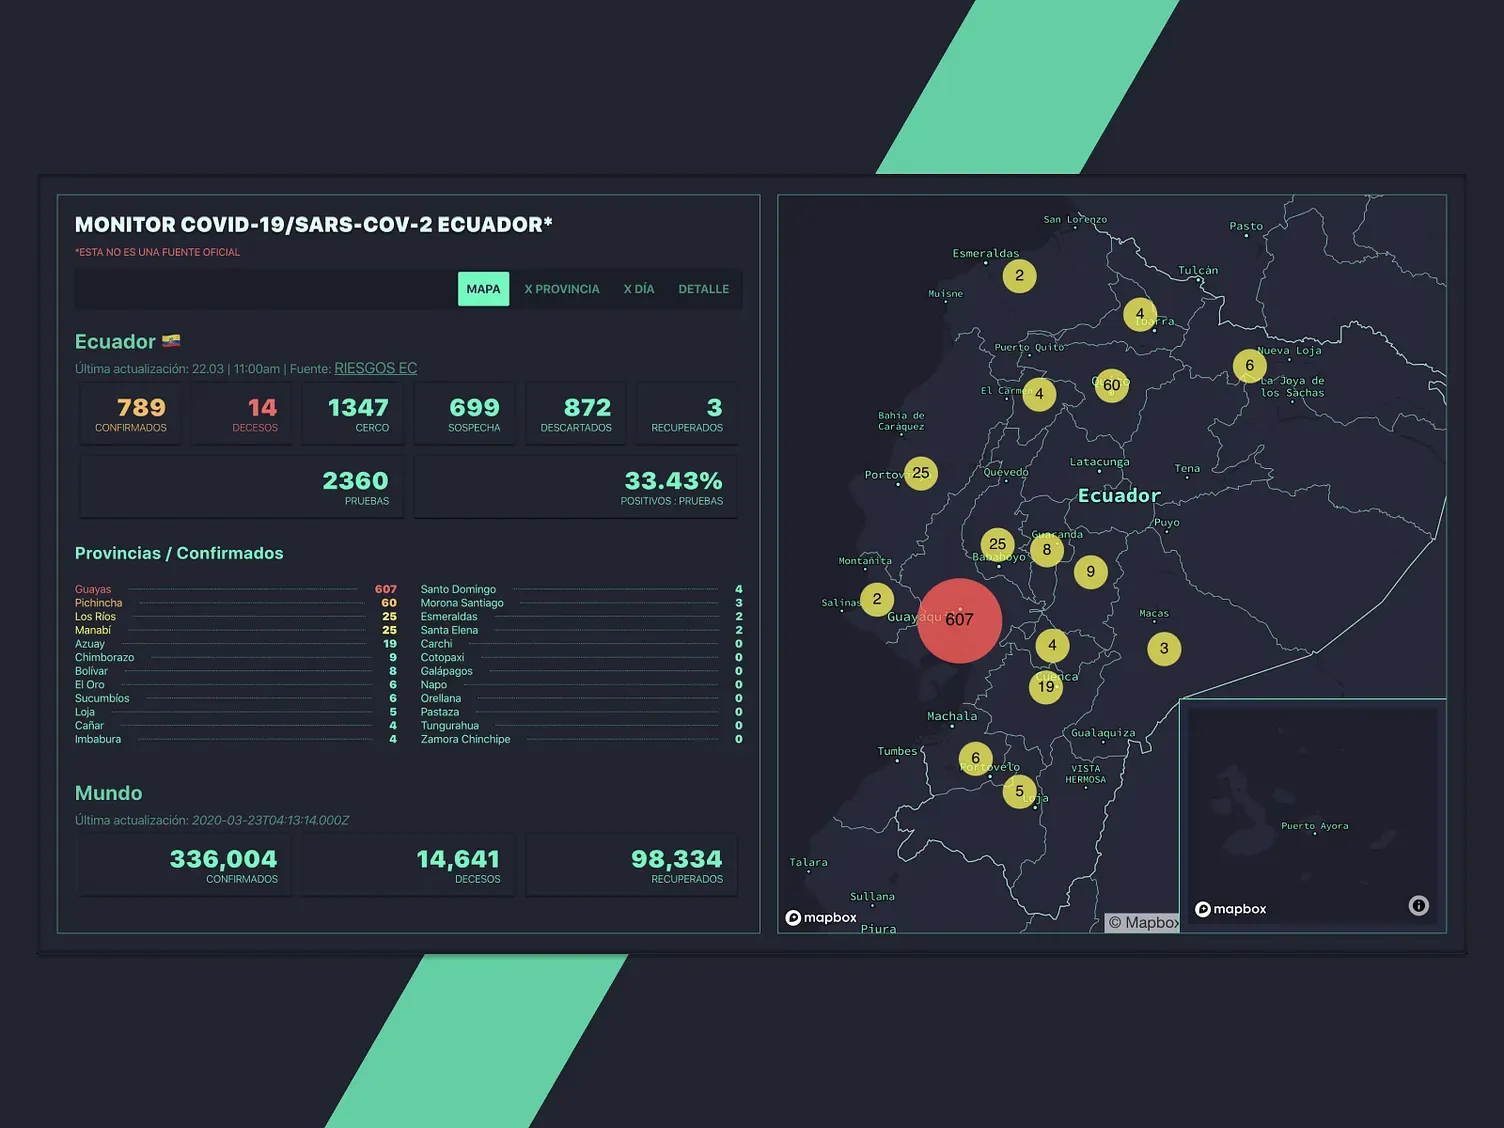The height and width of the screenshot is (1128, 1504).
Task: Click the Mapbox logo on the Galápagos inset map
Action: click(1230, 909)
